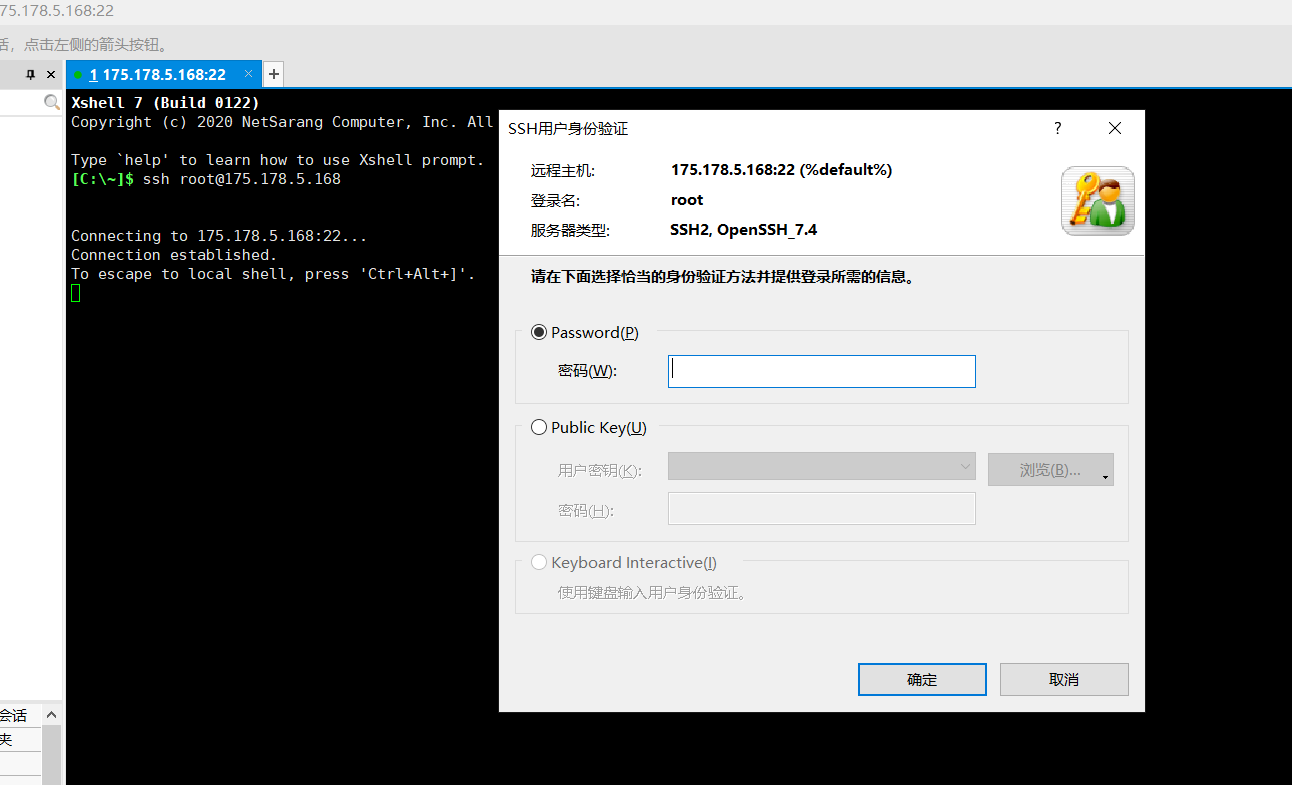Click the Connecting to 175.178.5.168:22 line

[x=219, y=236]
